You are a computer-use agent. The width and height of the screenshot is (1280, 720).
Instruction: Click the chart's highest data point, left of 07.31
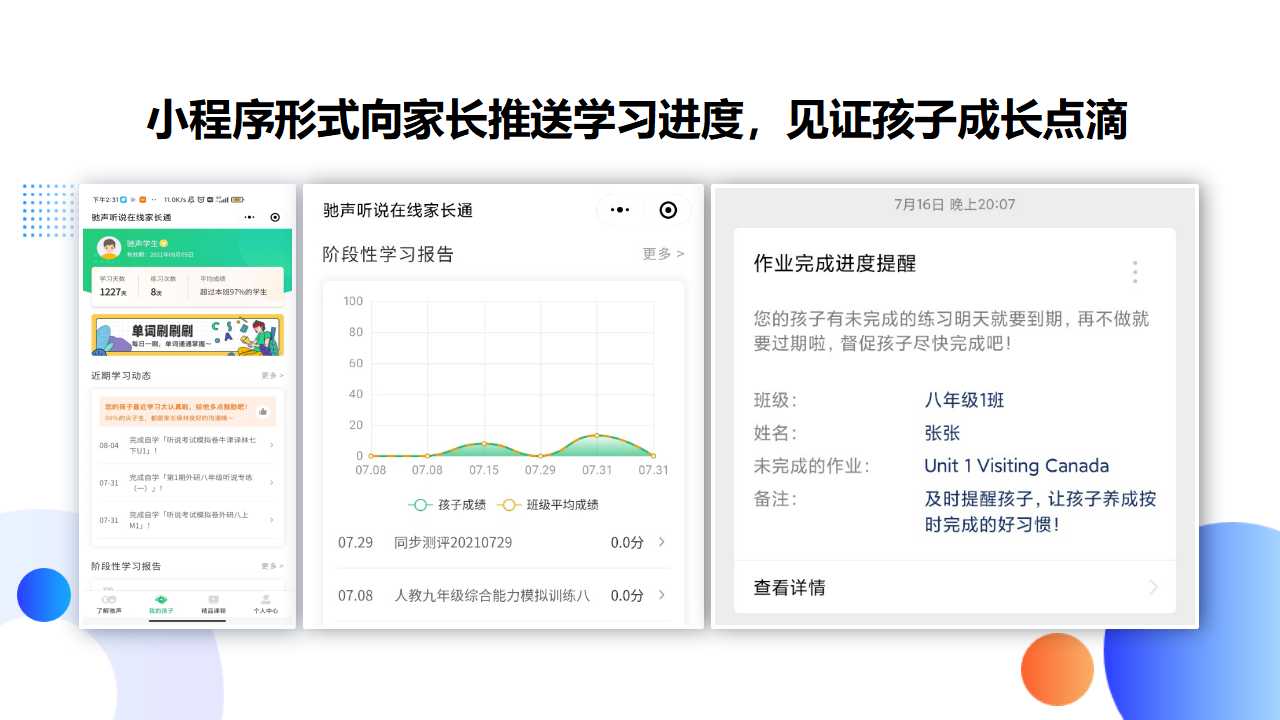tap(597, 435)
